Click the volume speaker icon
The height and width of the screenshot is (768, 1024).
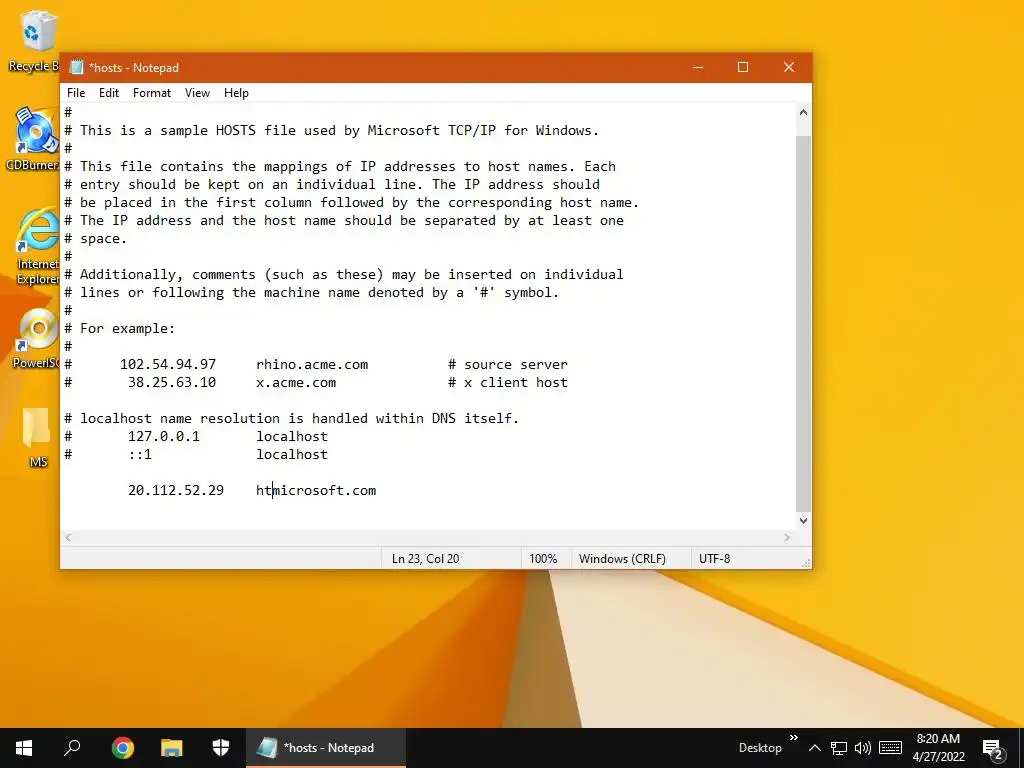pos(863,748)
